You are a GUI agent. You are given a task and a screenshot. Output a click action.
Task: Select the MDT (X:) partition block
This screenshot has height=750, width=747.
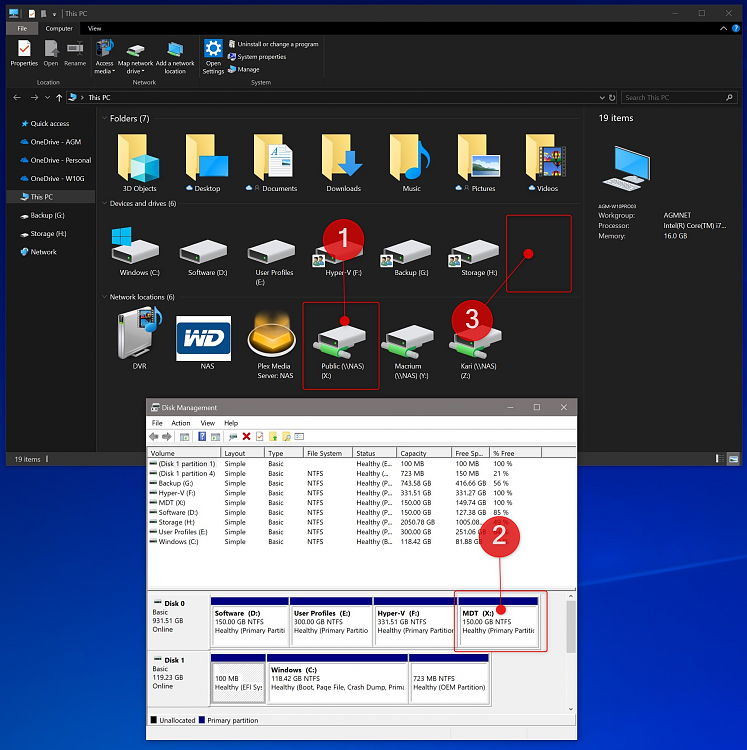[x=498, y=621]
